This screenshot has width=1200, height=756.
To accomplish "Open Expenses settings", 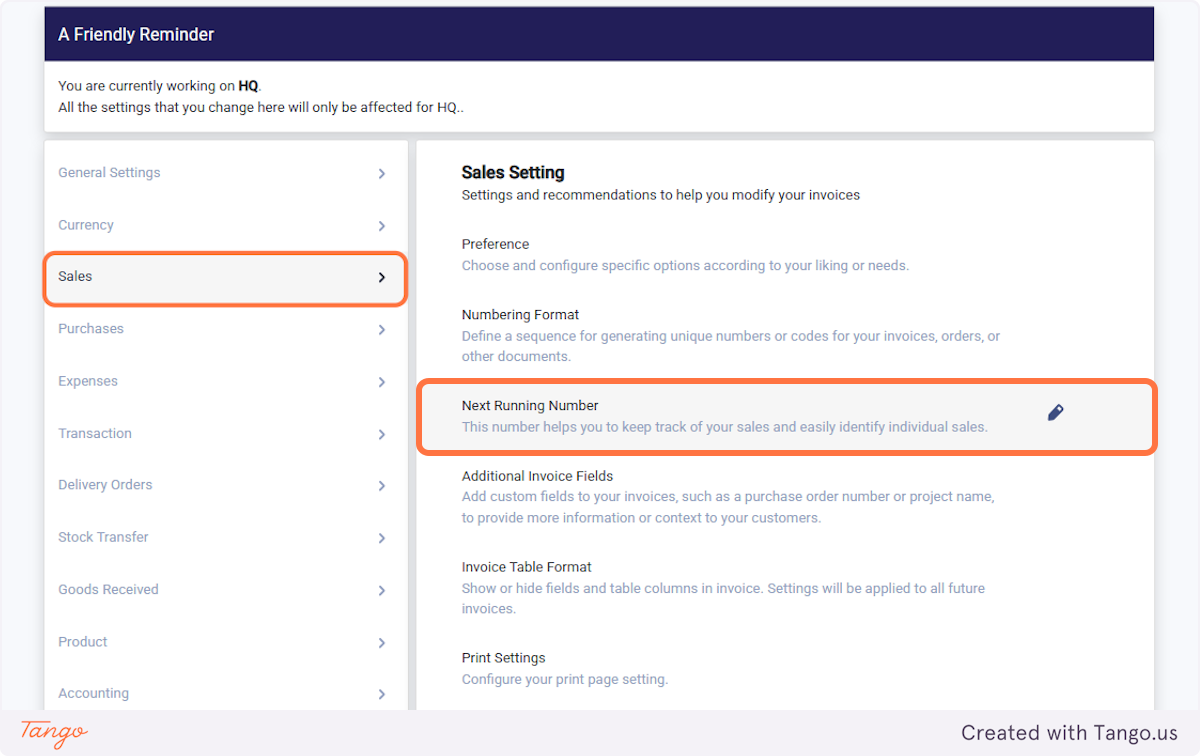I will pos(226,381).
